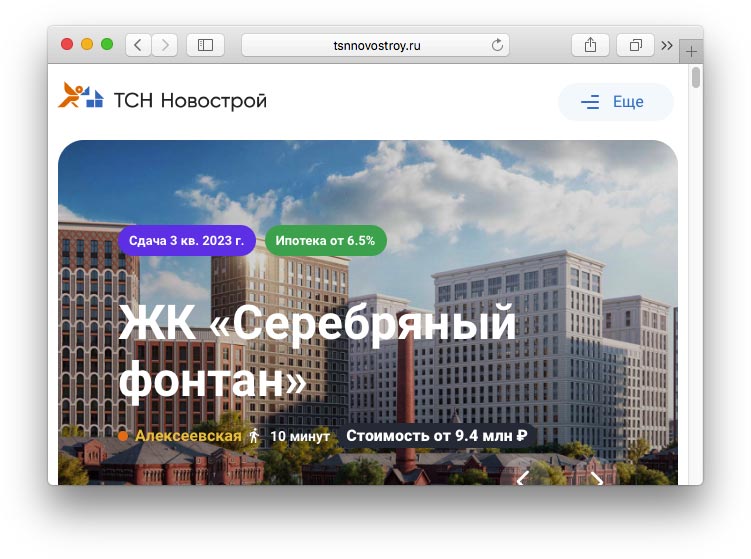This screenshot has width=751, height=559.
Task: Click the Safari forward arrow button
Action: click(165, 45)
